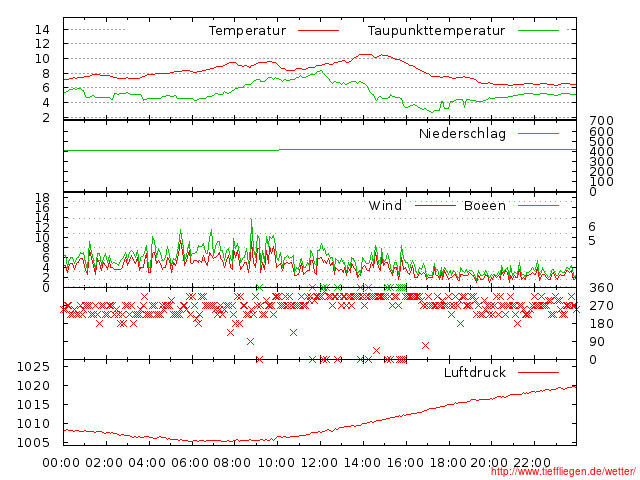This screenshot has height=480, width=640.
Task: Click the Beaufort 5 right axis value
Action: pyautogui.click(x=592, y=241)
